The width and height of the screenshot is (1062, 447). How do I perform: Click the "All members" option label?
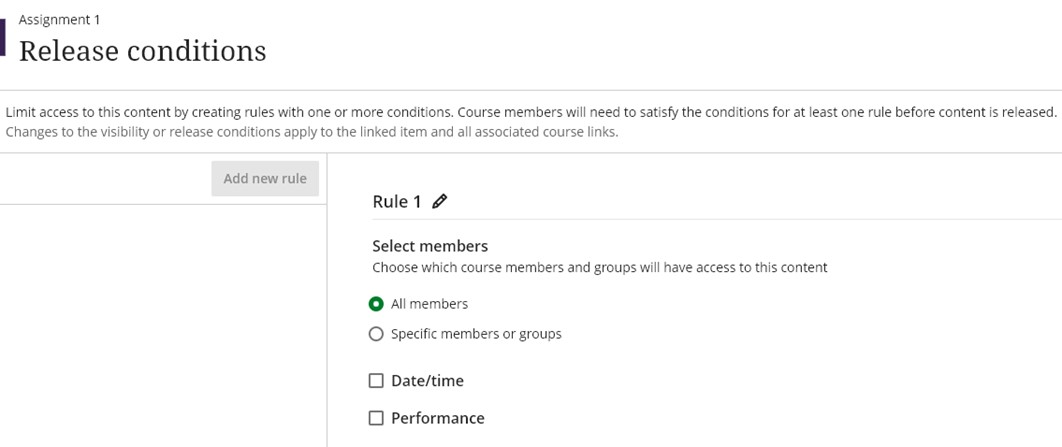(x=429, y=304)
